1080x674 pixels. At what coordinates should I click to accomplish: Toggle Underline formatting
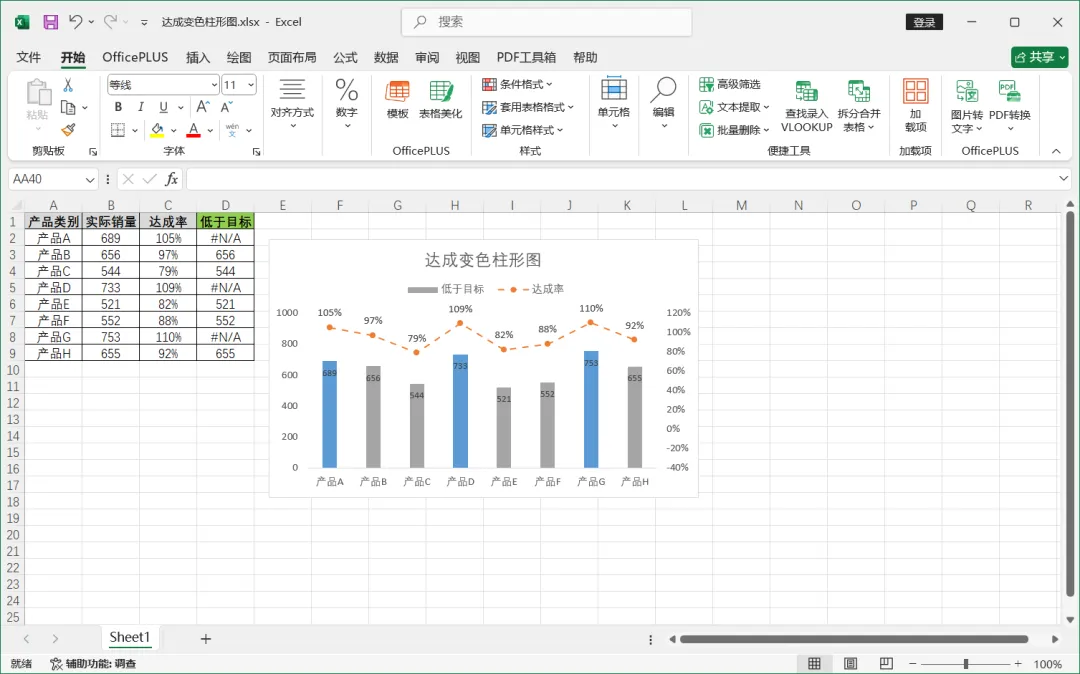(x=163, y=107)
